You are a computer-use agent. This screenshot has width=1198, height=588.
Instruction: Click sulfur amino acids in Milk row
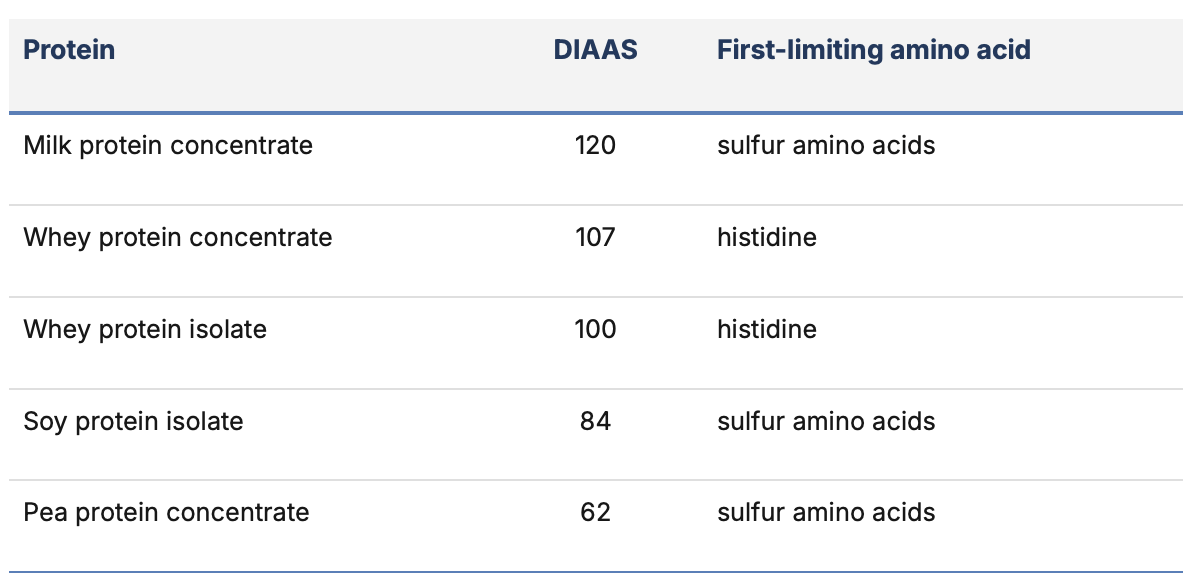click(x=826, y=145)
